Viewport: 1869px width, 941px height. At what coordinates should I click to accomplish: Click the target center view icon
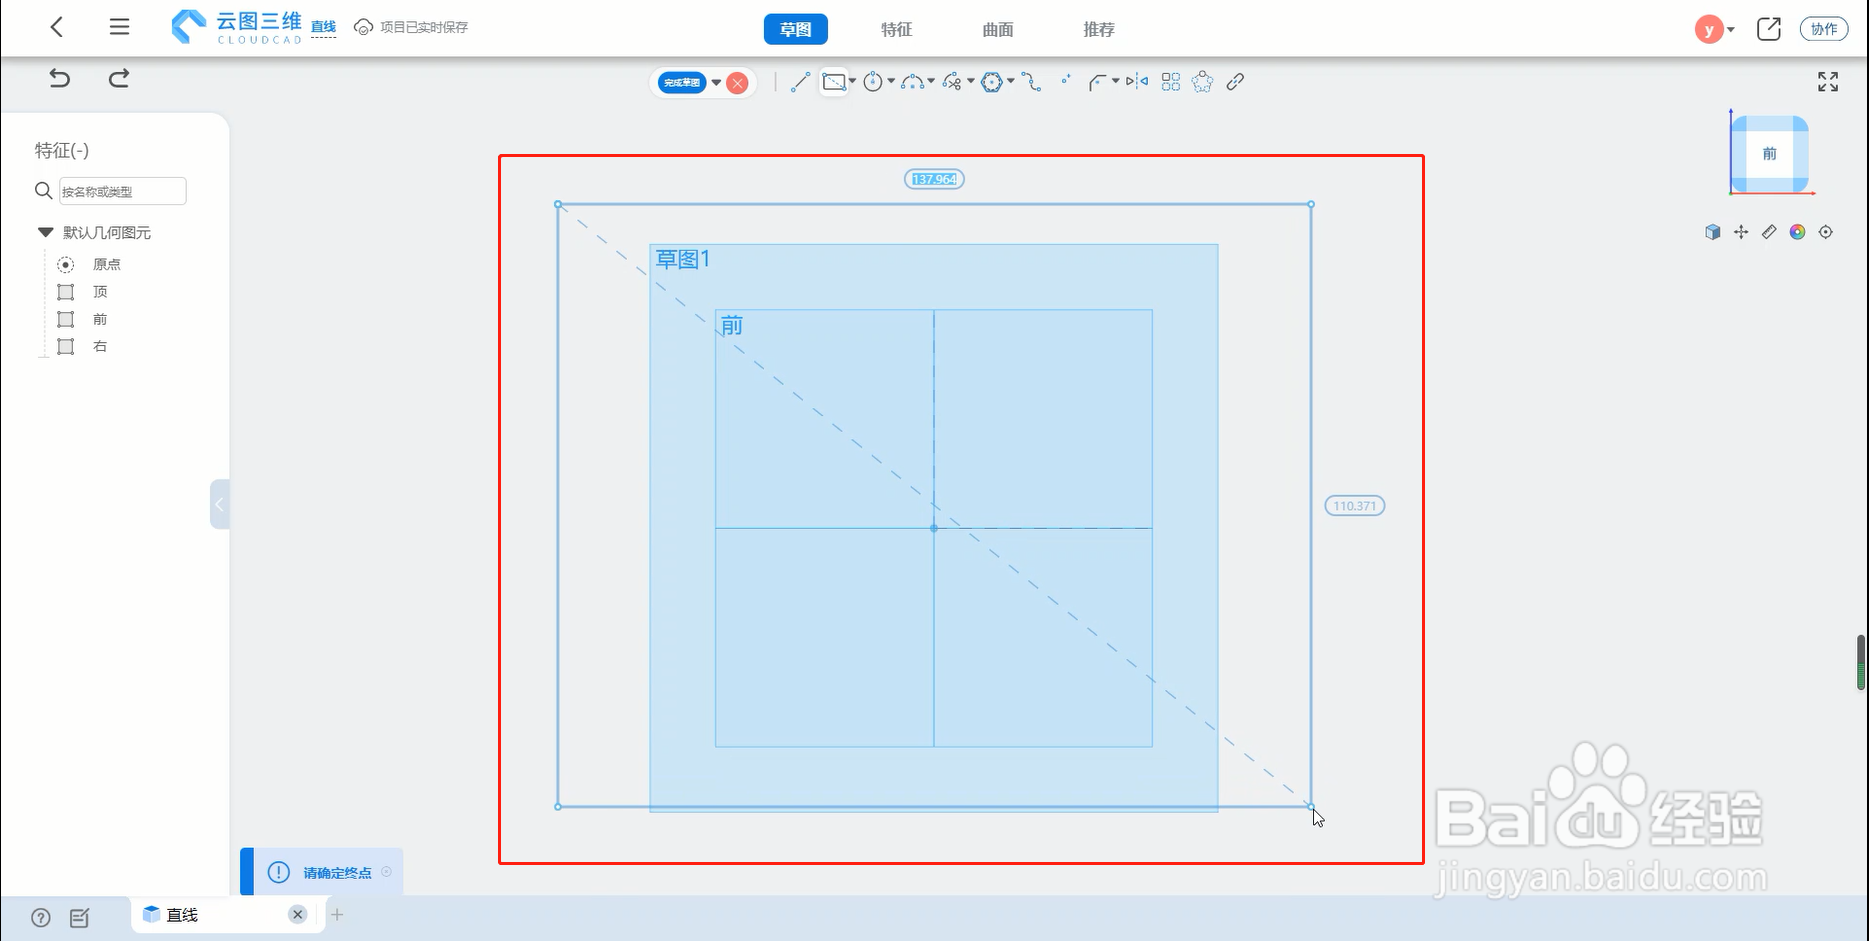1826,232
